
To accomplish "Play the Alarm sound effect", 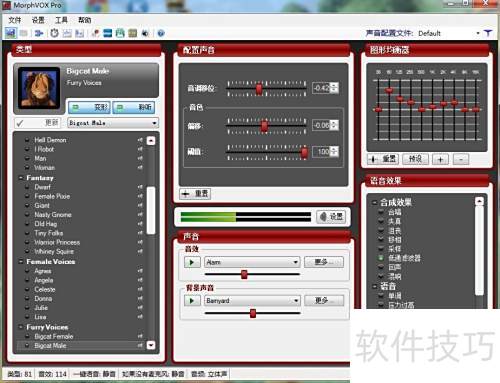I will click(192, 262).
